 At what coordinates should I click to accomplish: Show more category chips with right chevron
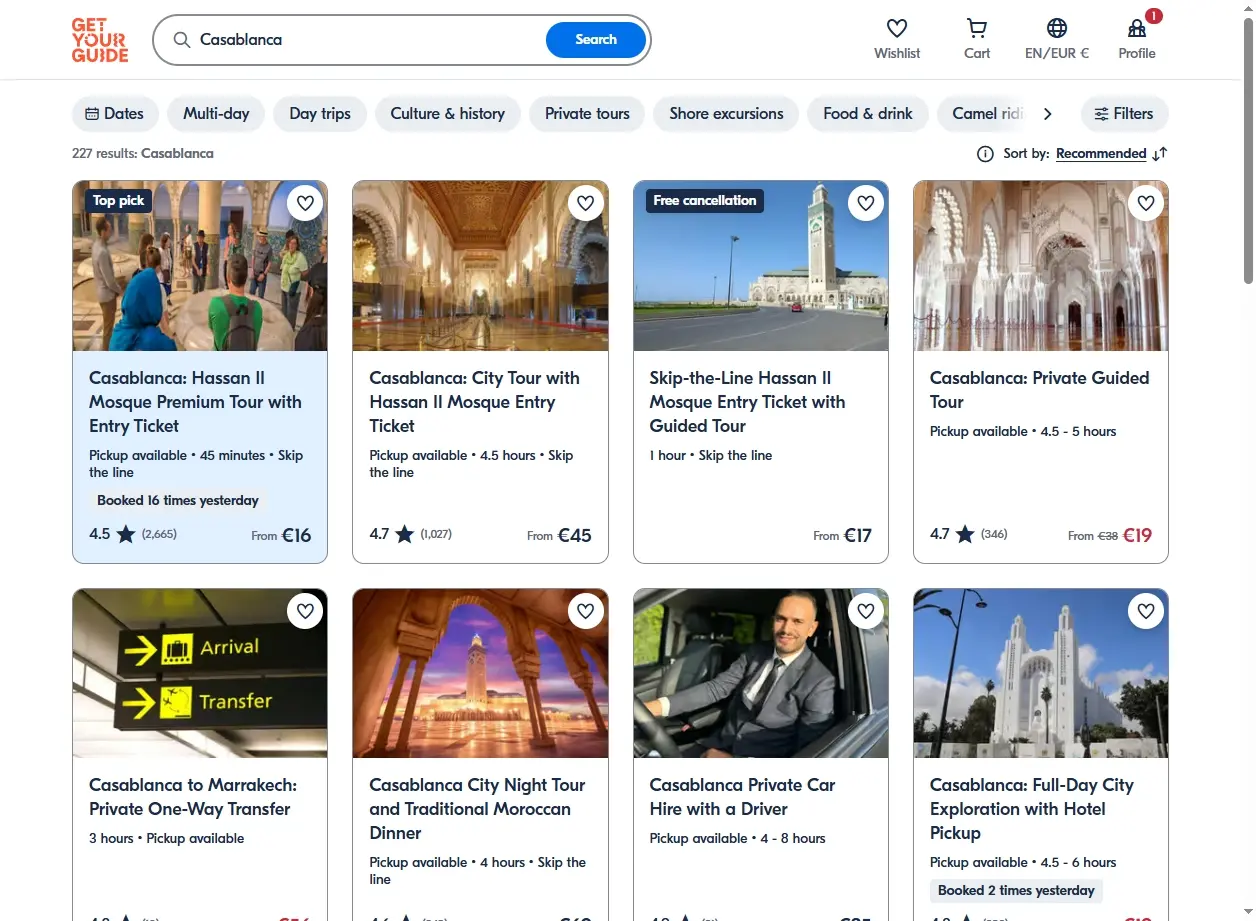1047,113
